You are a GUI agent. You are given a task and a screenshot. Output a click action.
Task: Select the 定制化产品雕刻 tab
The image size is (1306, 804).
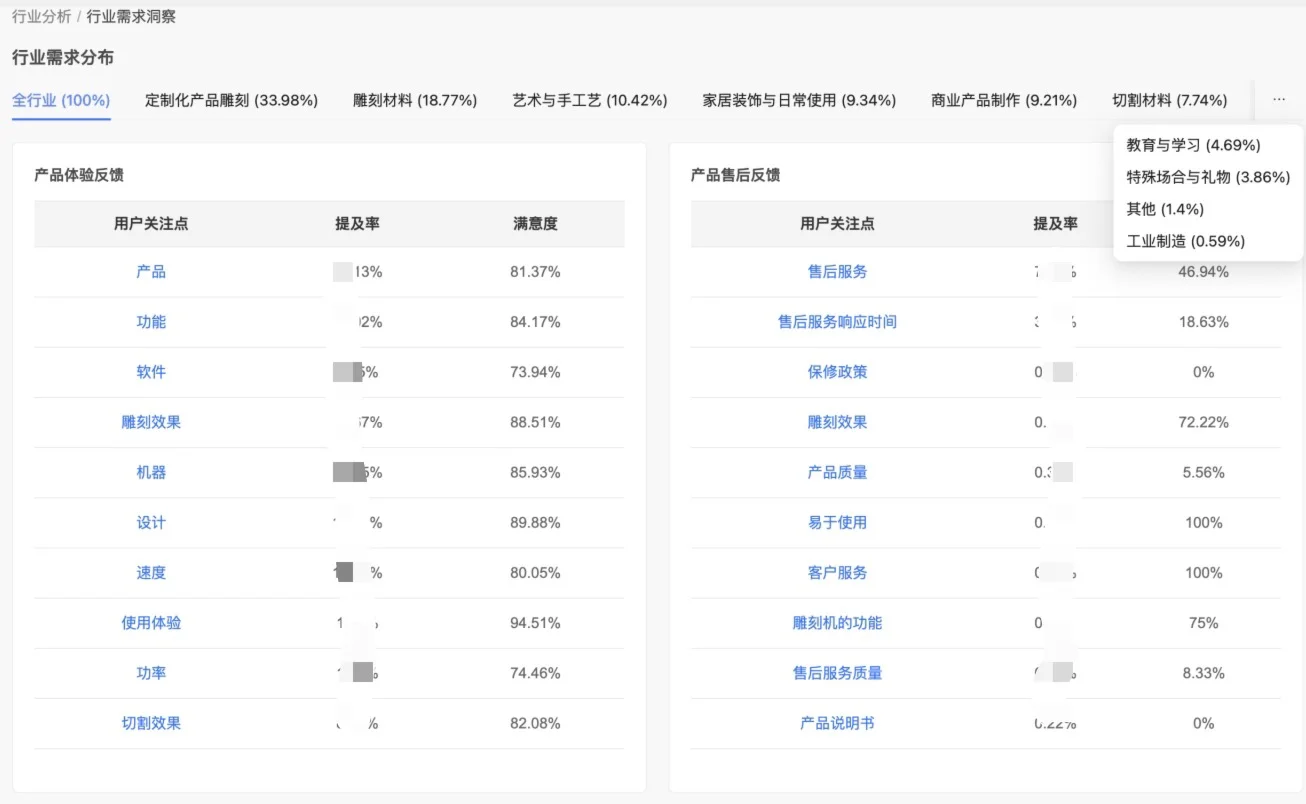[x=230, y=100]
